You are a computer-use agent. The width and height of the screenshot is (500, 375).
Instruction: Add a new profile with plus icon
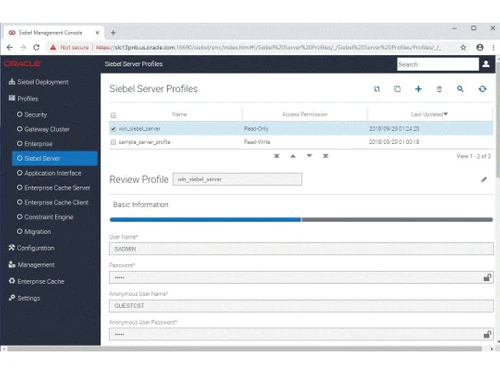point(418,89)
